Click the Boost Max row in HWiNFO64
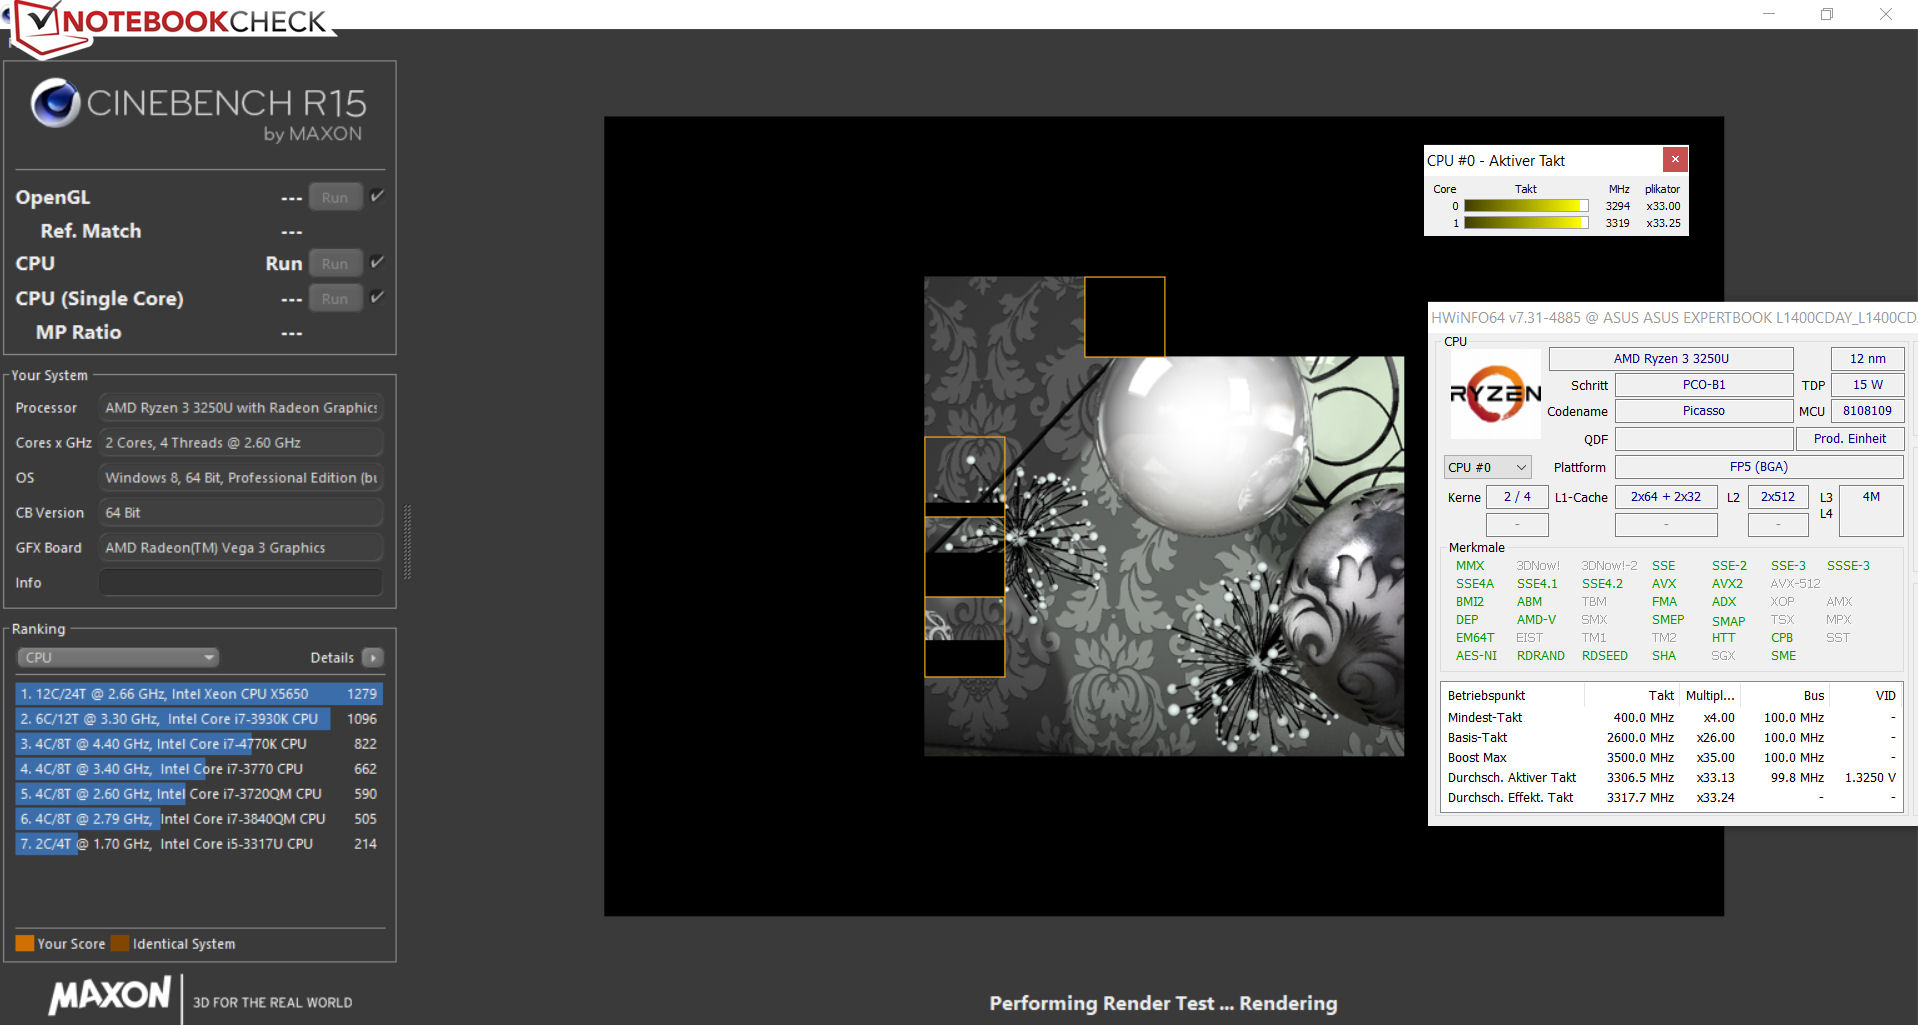This screenshot has width=1918, height=1025. 1671,758
